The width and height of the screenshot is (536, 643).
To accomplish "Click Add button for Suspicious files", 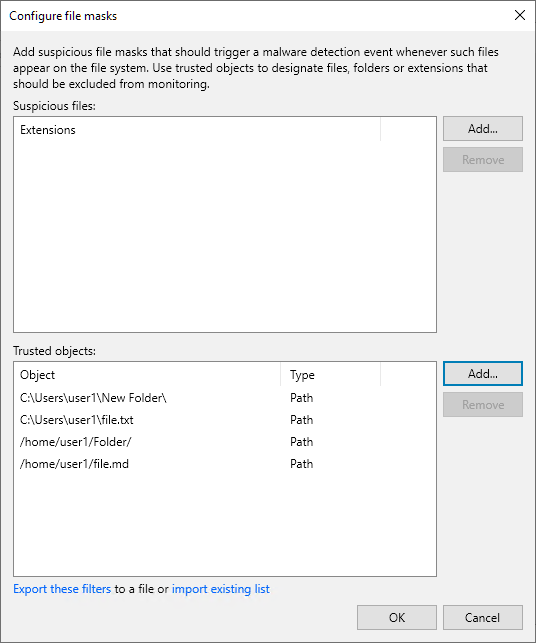I will pos(483,129).
